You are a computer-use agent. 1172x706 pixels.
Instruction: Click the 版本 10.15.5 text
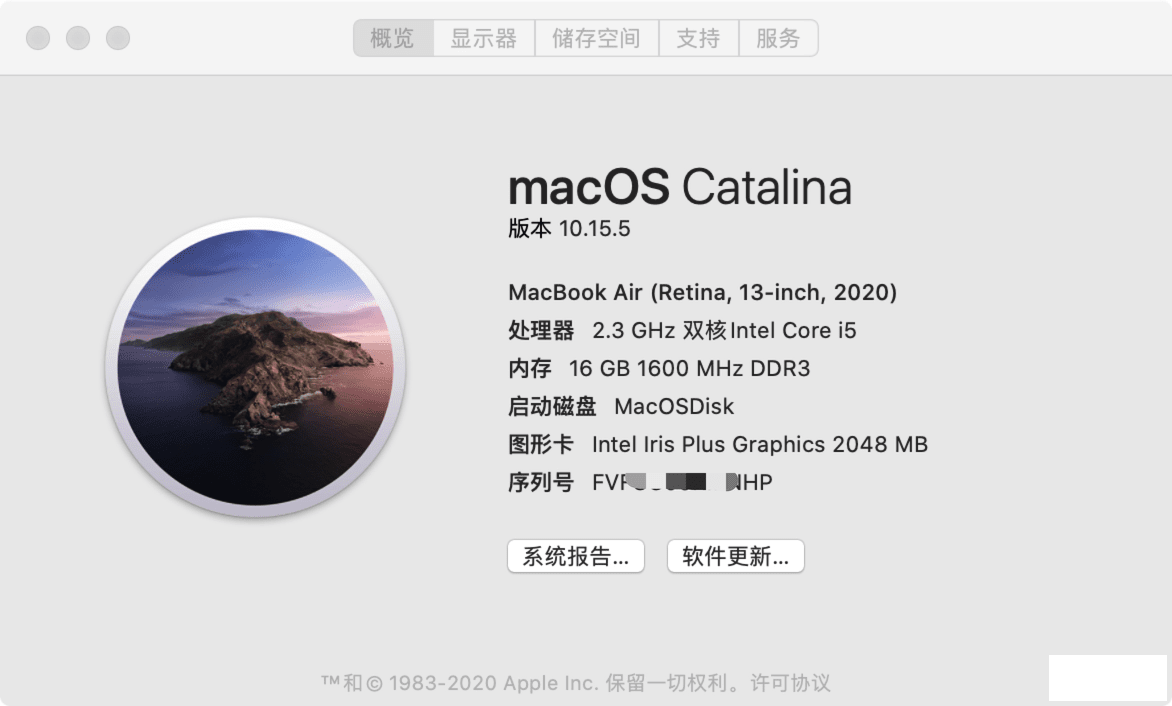pyautogui.click(x=569, y=229)
